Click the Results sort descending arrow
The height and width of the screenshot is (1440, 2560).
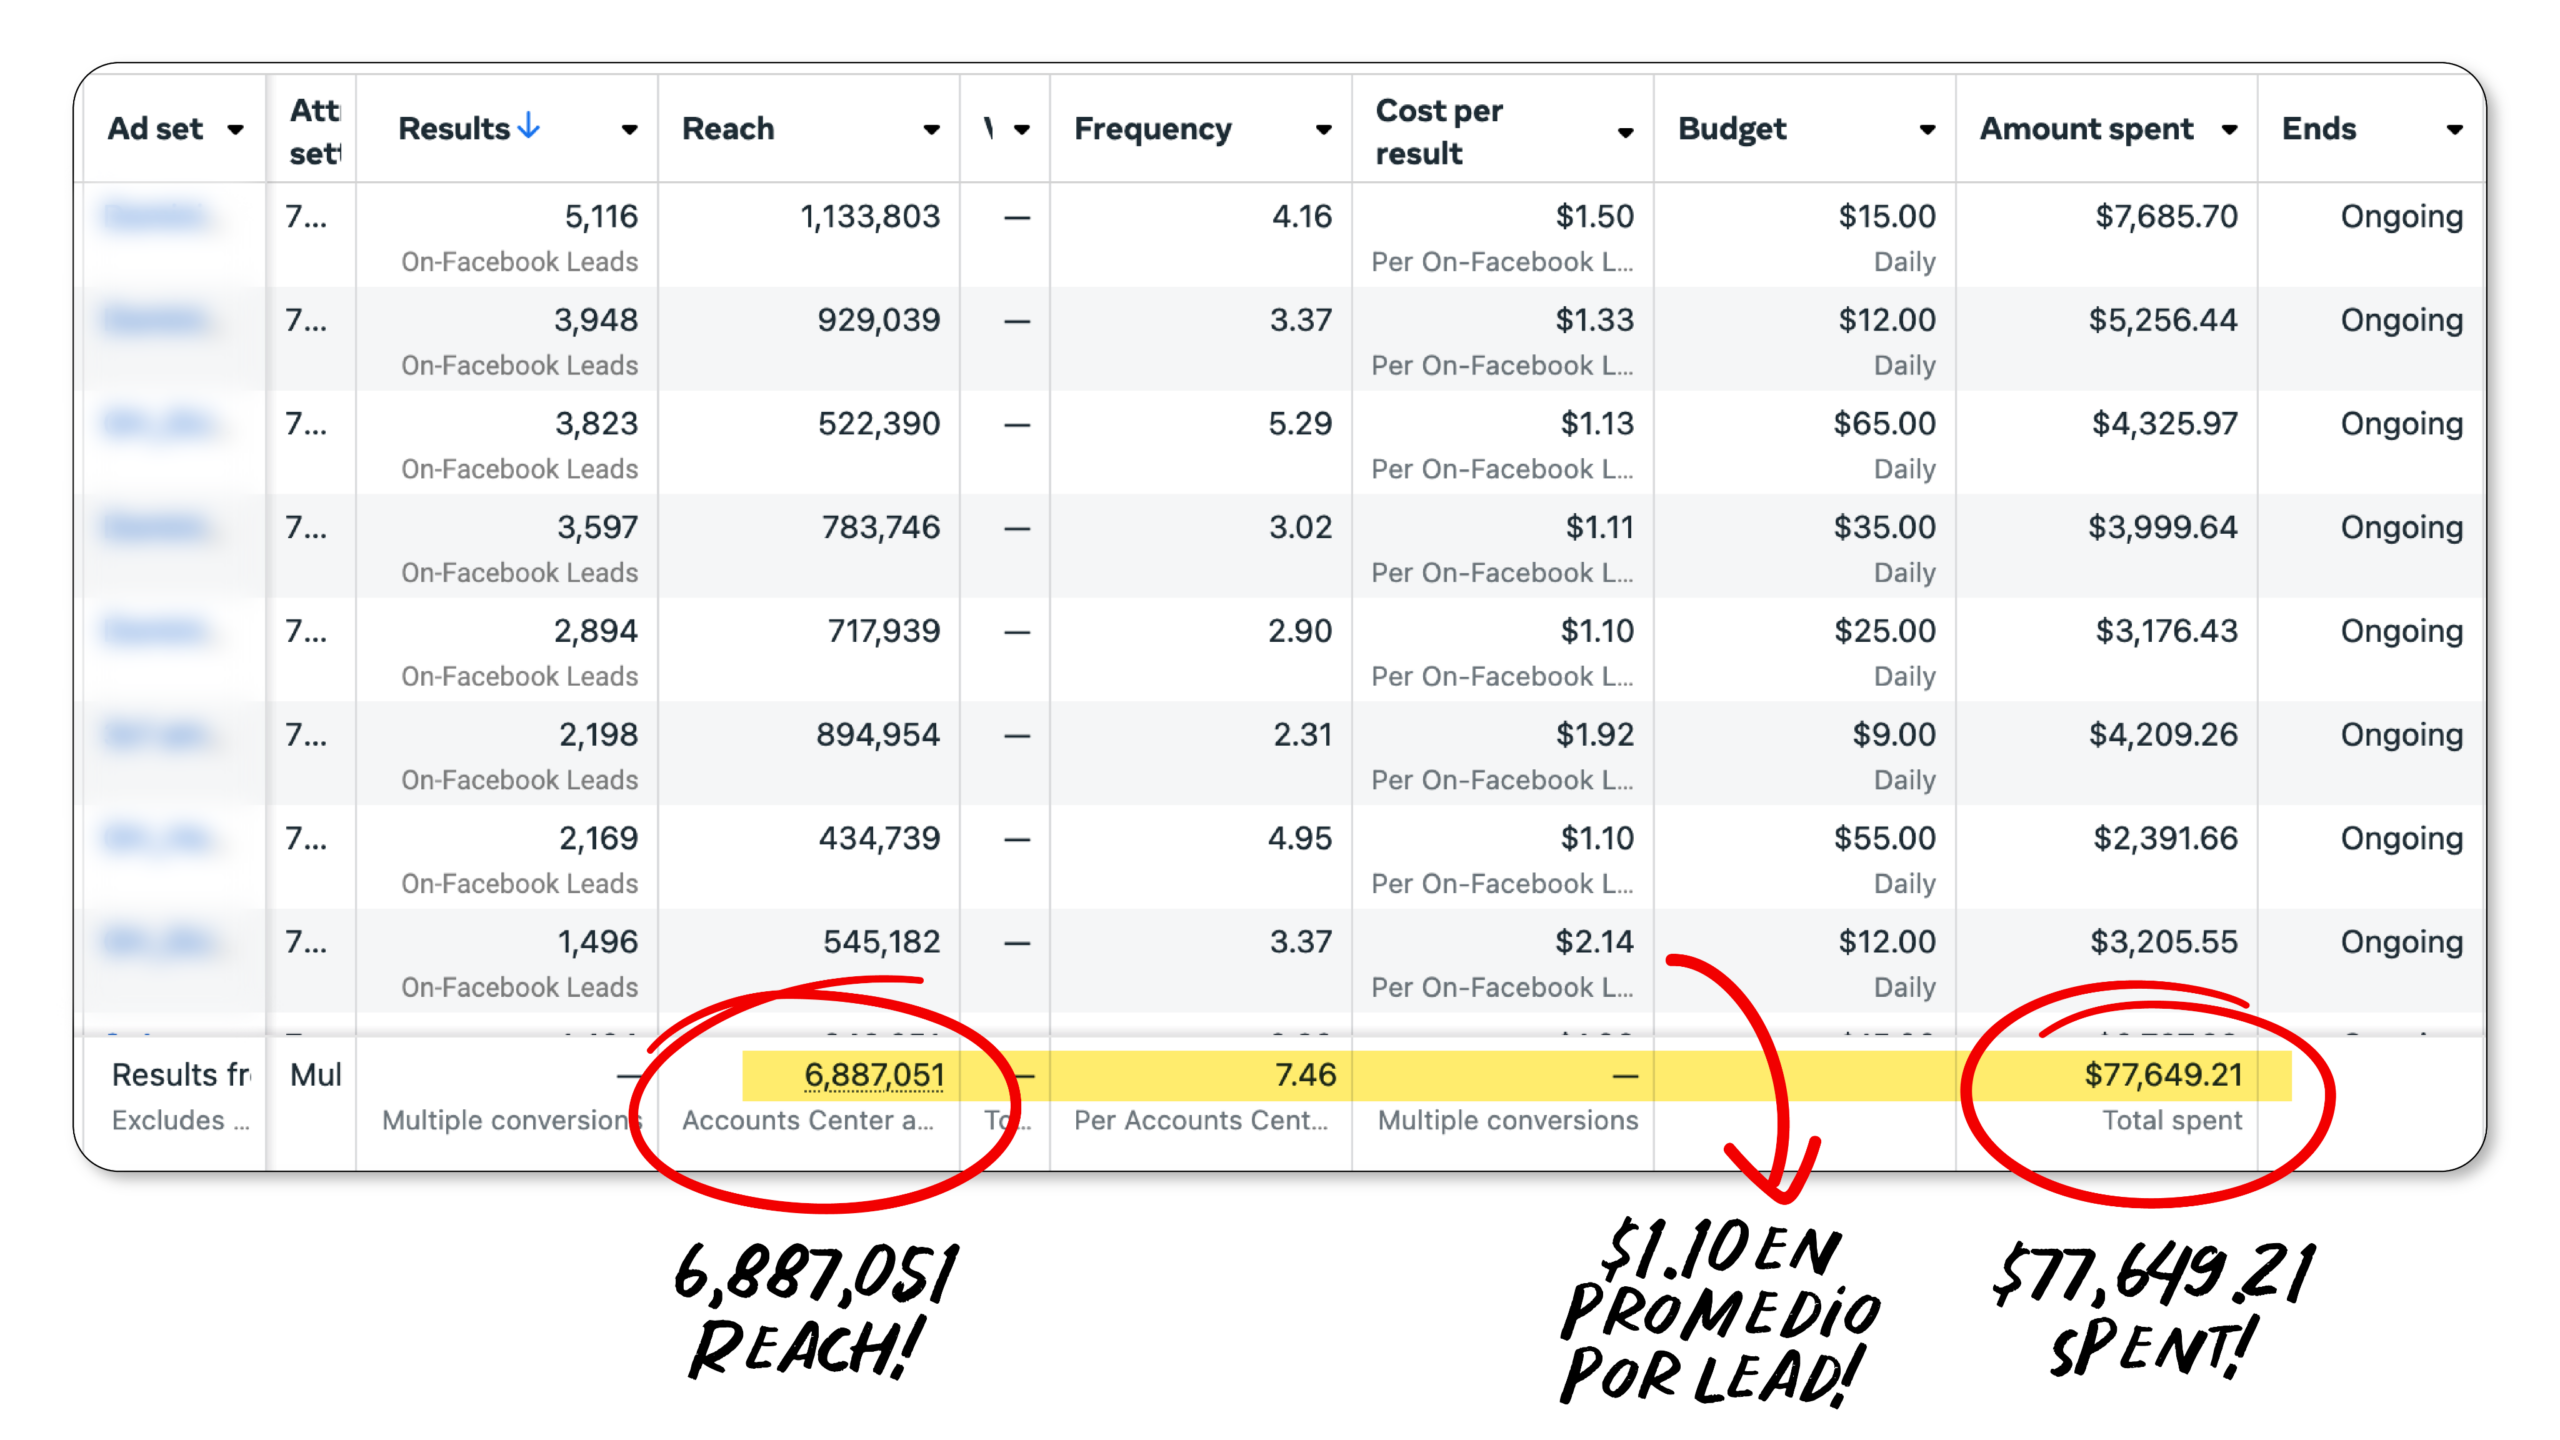click(529, 126)
